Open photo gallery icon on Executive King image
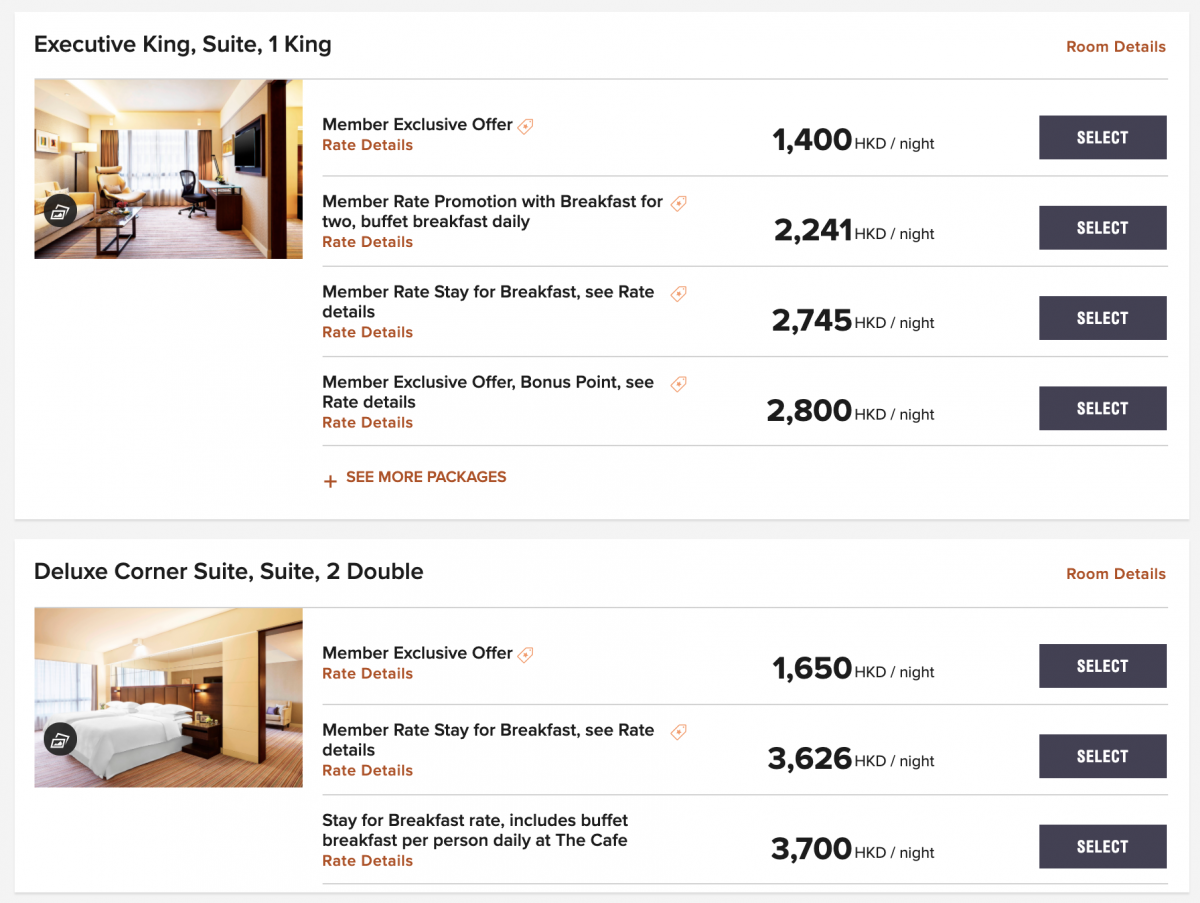 pos(60,211)
